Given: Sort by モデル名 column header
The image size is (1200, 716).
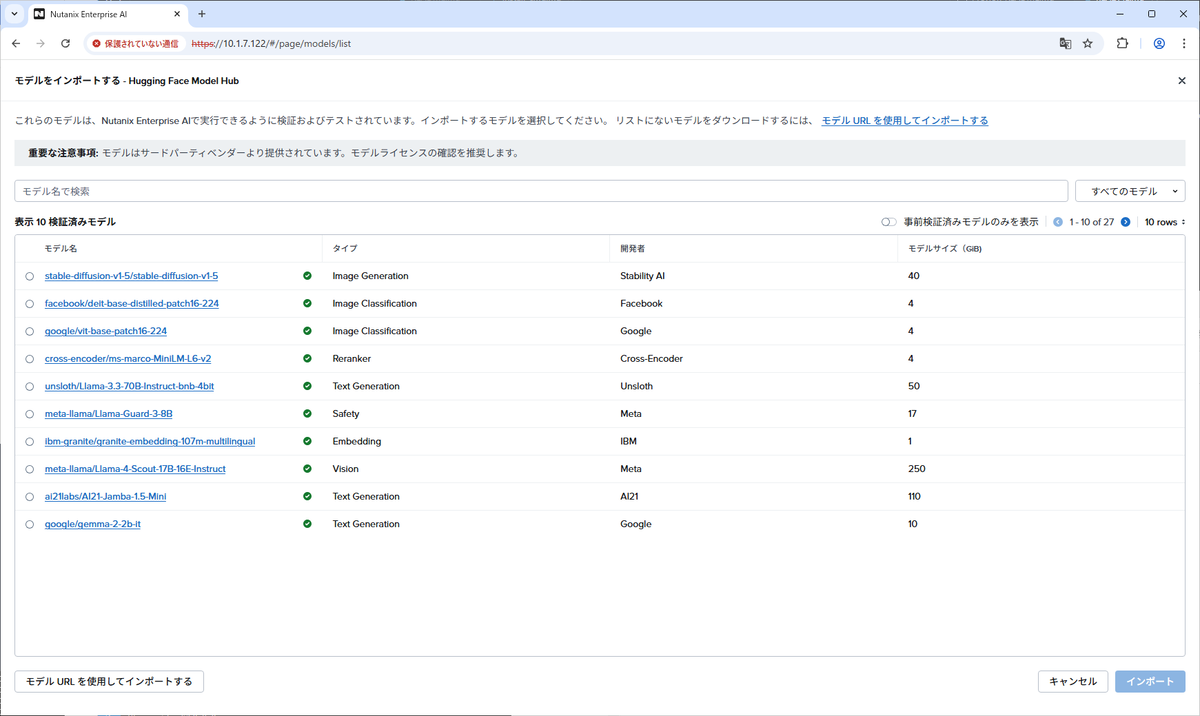Looking at the screenshot, I should point(61,248).
